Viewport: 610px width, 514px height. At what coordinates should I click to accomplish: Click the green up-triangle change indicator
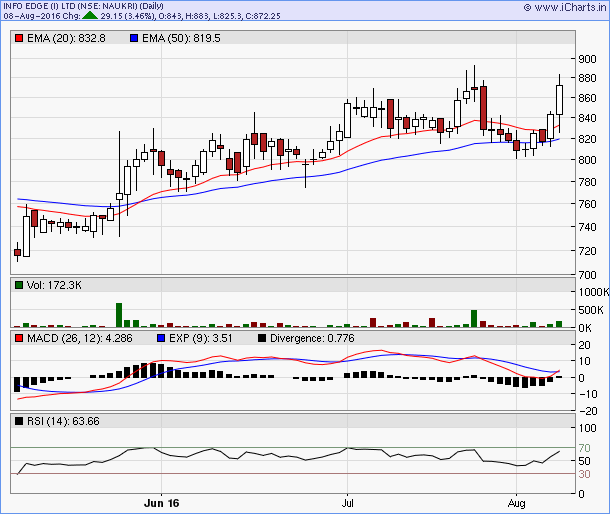click(90, 16)
